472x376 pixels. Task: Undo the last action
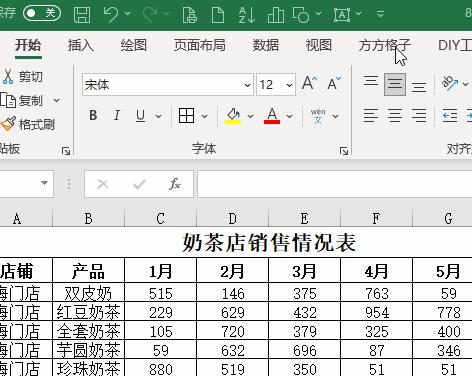click(x=111, y=14)
